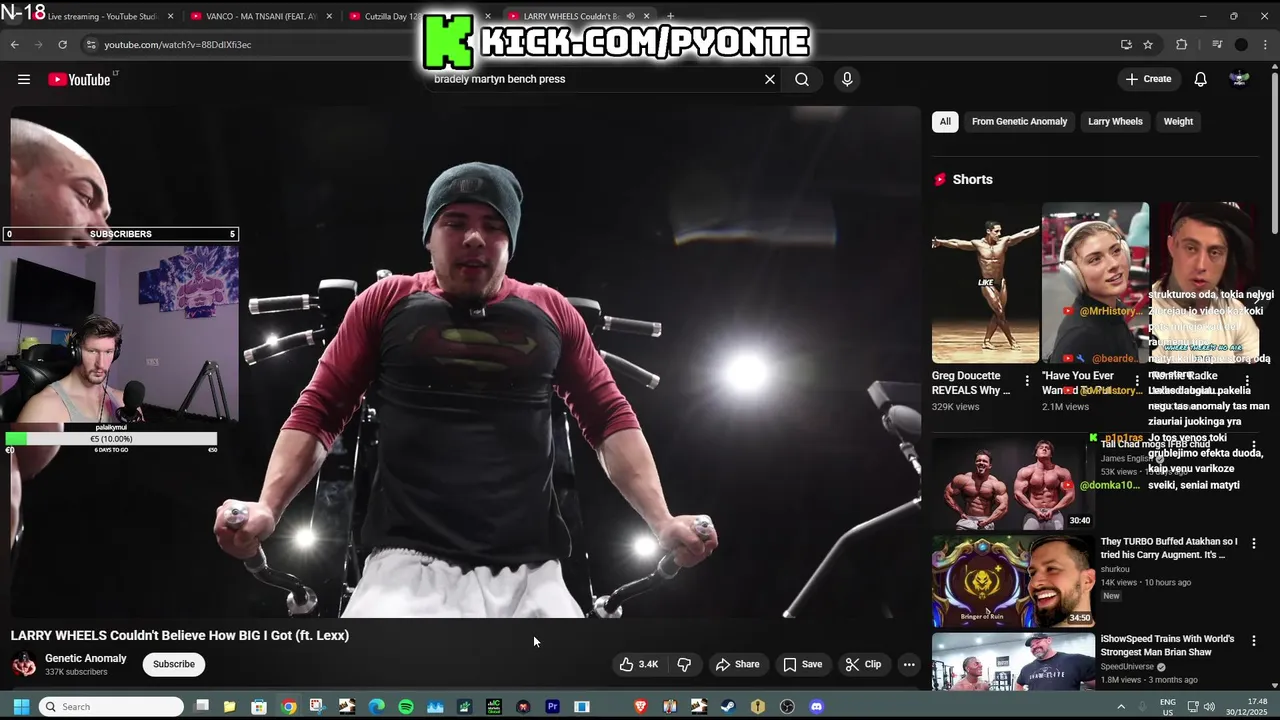Open options for iShowSpeed Brian Shaw video
1280x720 pixels.
(1253, 640)
